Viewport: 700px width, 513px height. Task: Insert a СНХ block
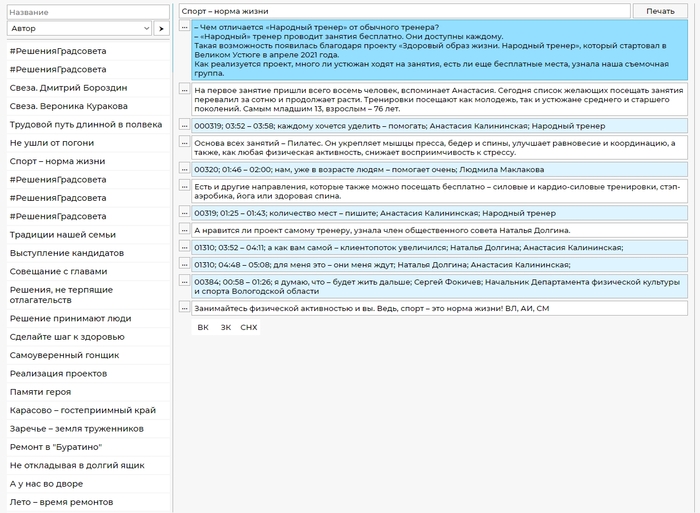coord(249,327)
